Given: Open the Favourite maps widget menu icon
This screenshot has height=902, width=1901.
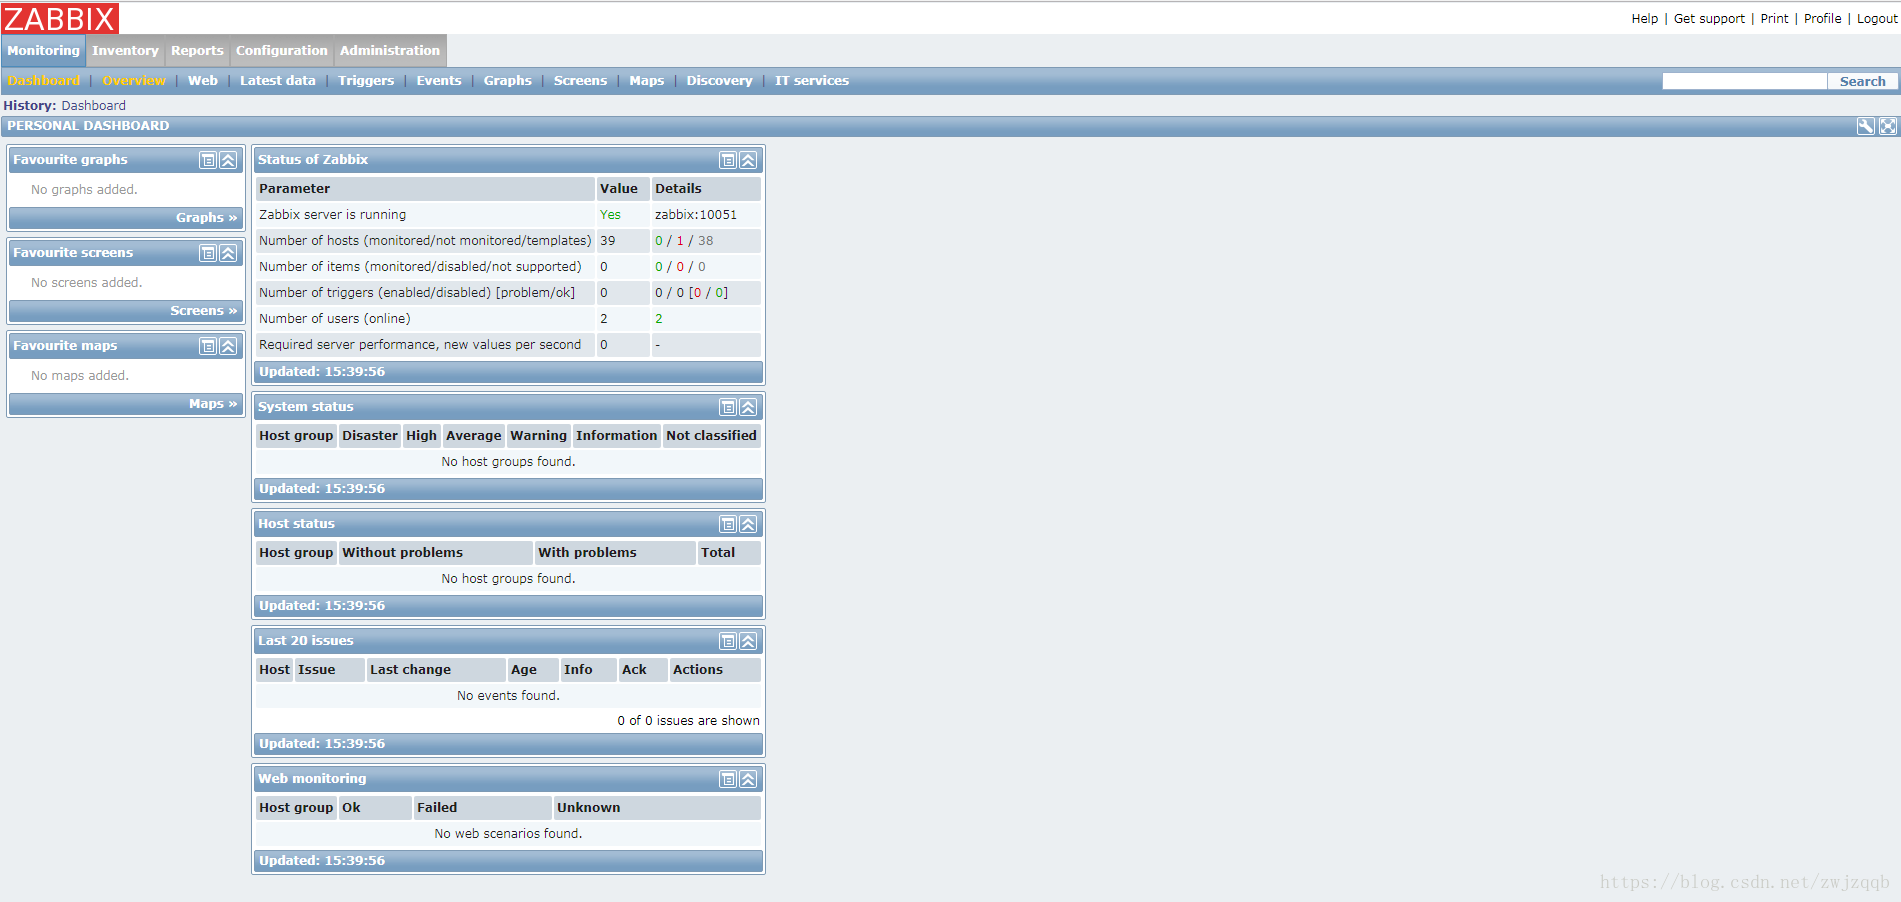Looking at the screenshot, I should coord(208,346).
